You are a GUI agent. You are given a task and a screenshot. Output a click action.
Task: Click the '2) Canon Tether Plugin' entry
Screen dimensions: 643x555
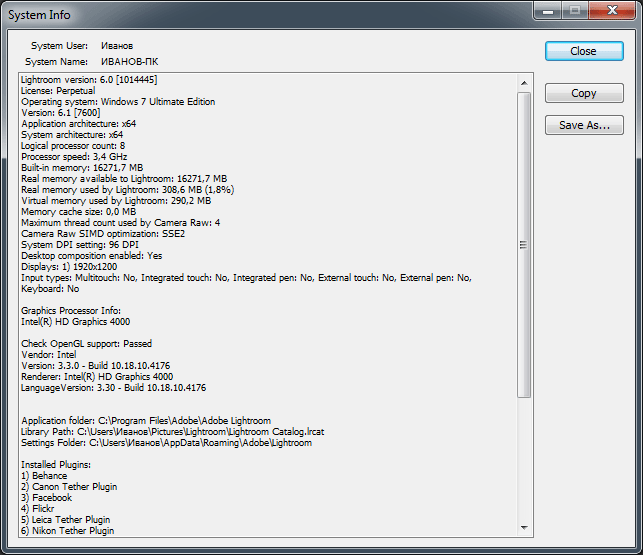point(69,487)
